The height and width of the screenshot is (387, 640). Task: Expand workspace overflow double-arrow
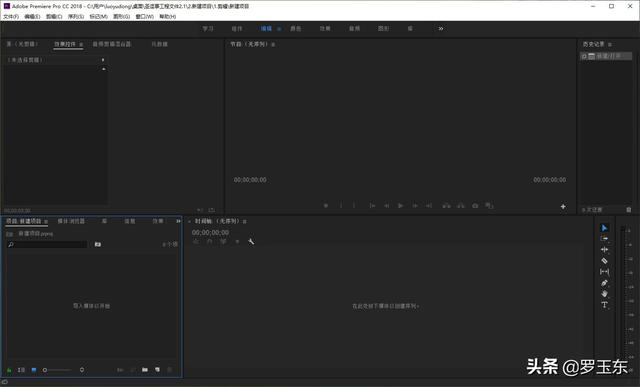point(441,29)
